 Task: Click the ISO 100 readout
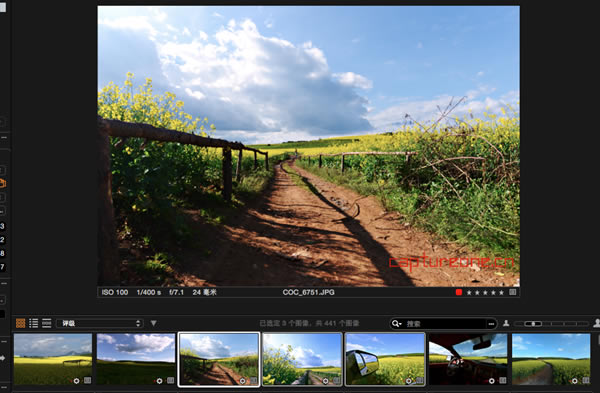(115, 292)
